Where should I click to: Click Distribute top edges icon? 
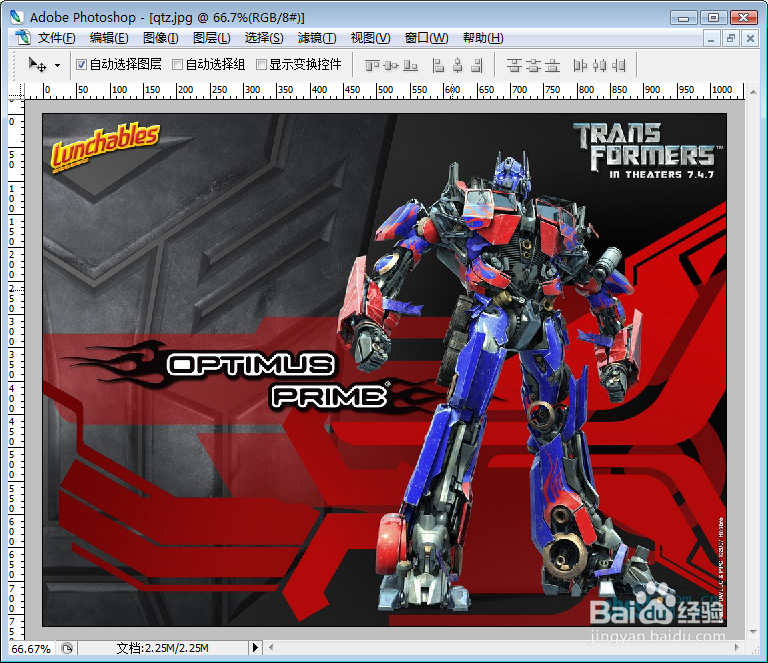514,65
